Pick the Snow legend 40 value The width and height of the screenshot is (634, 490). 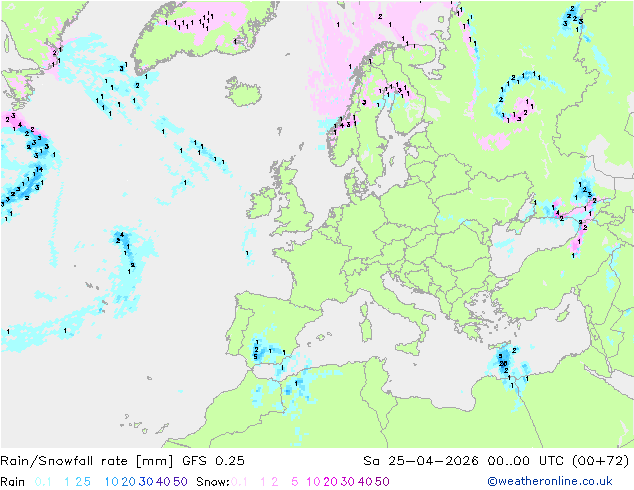click(x=365, y=482)
